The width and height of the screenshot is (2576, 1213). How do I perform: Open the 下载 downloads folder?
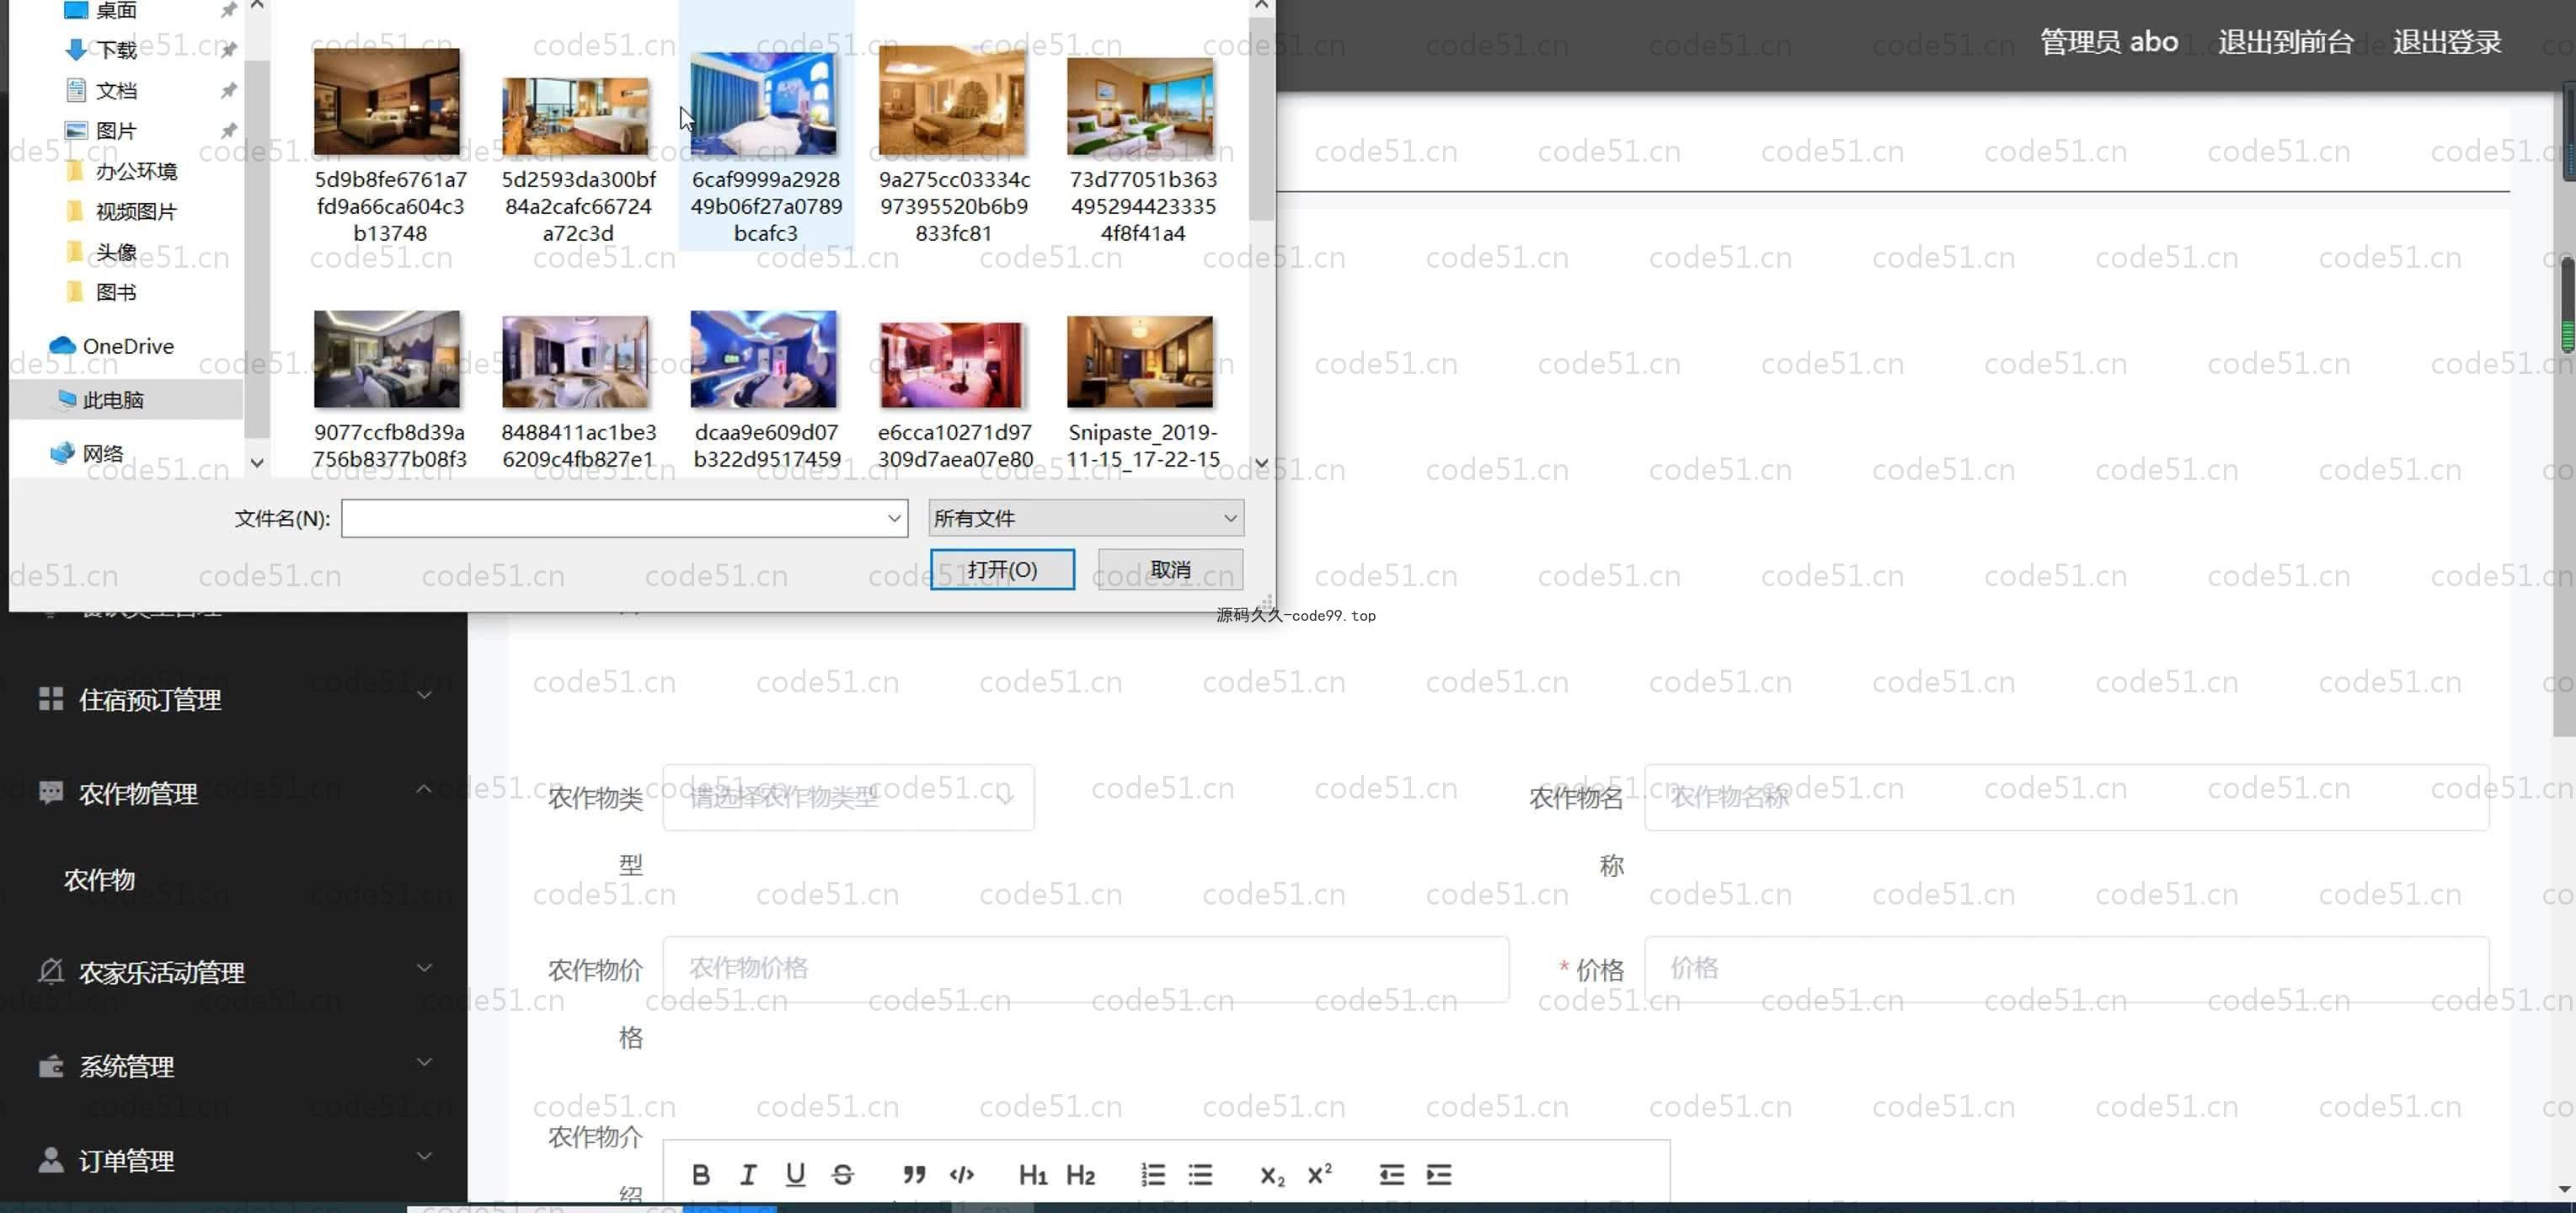point(116,49)
